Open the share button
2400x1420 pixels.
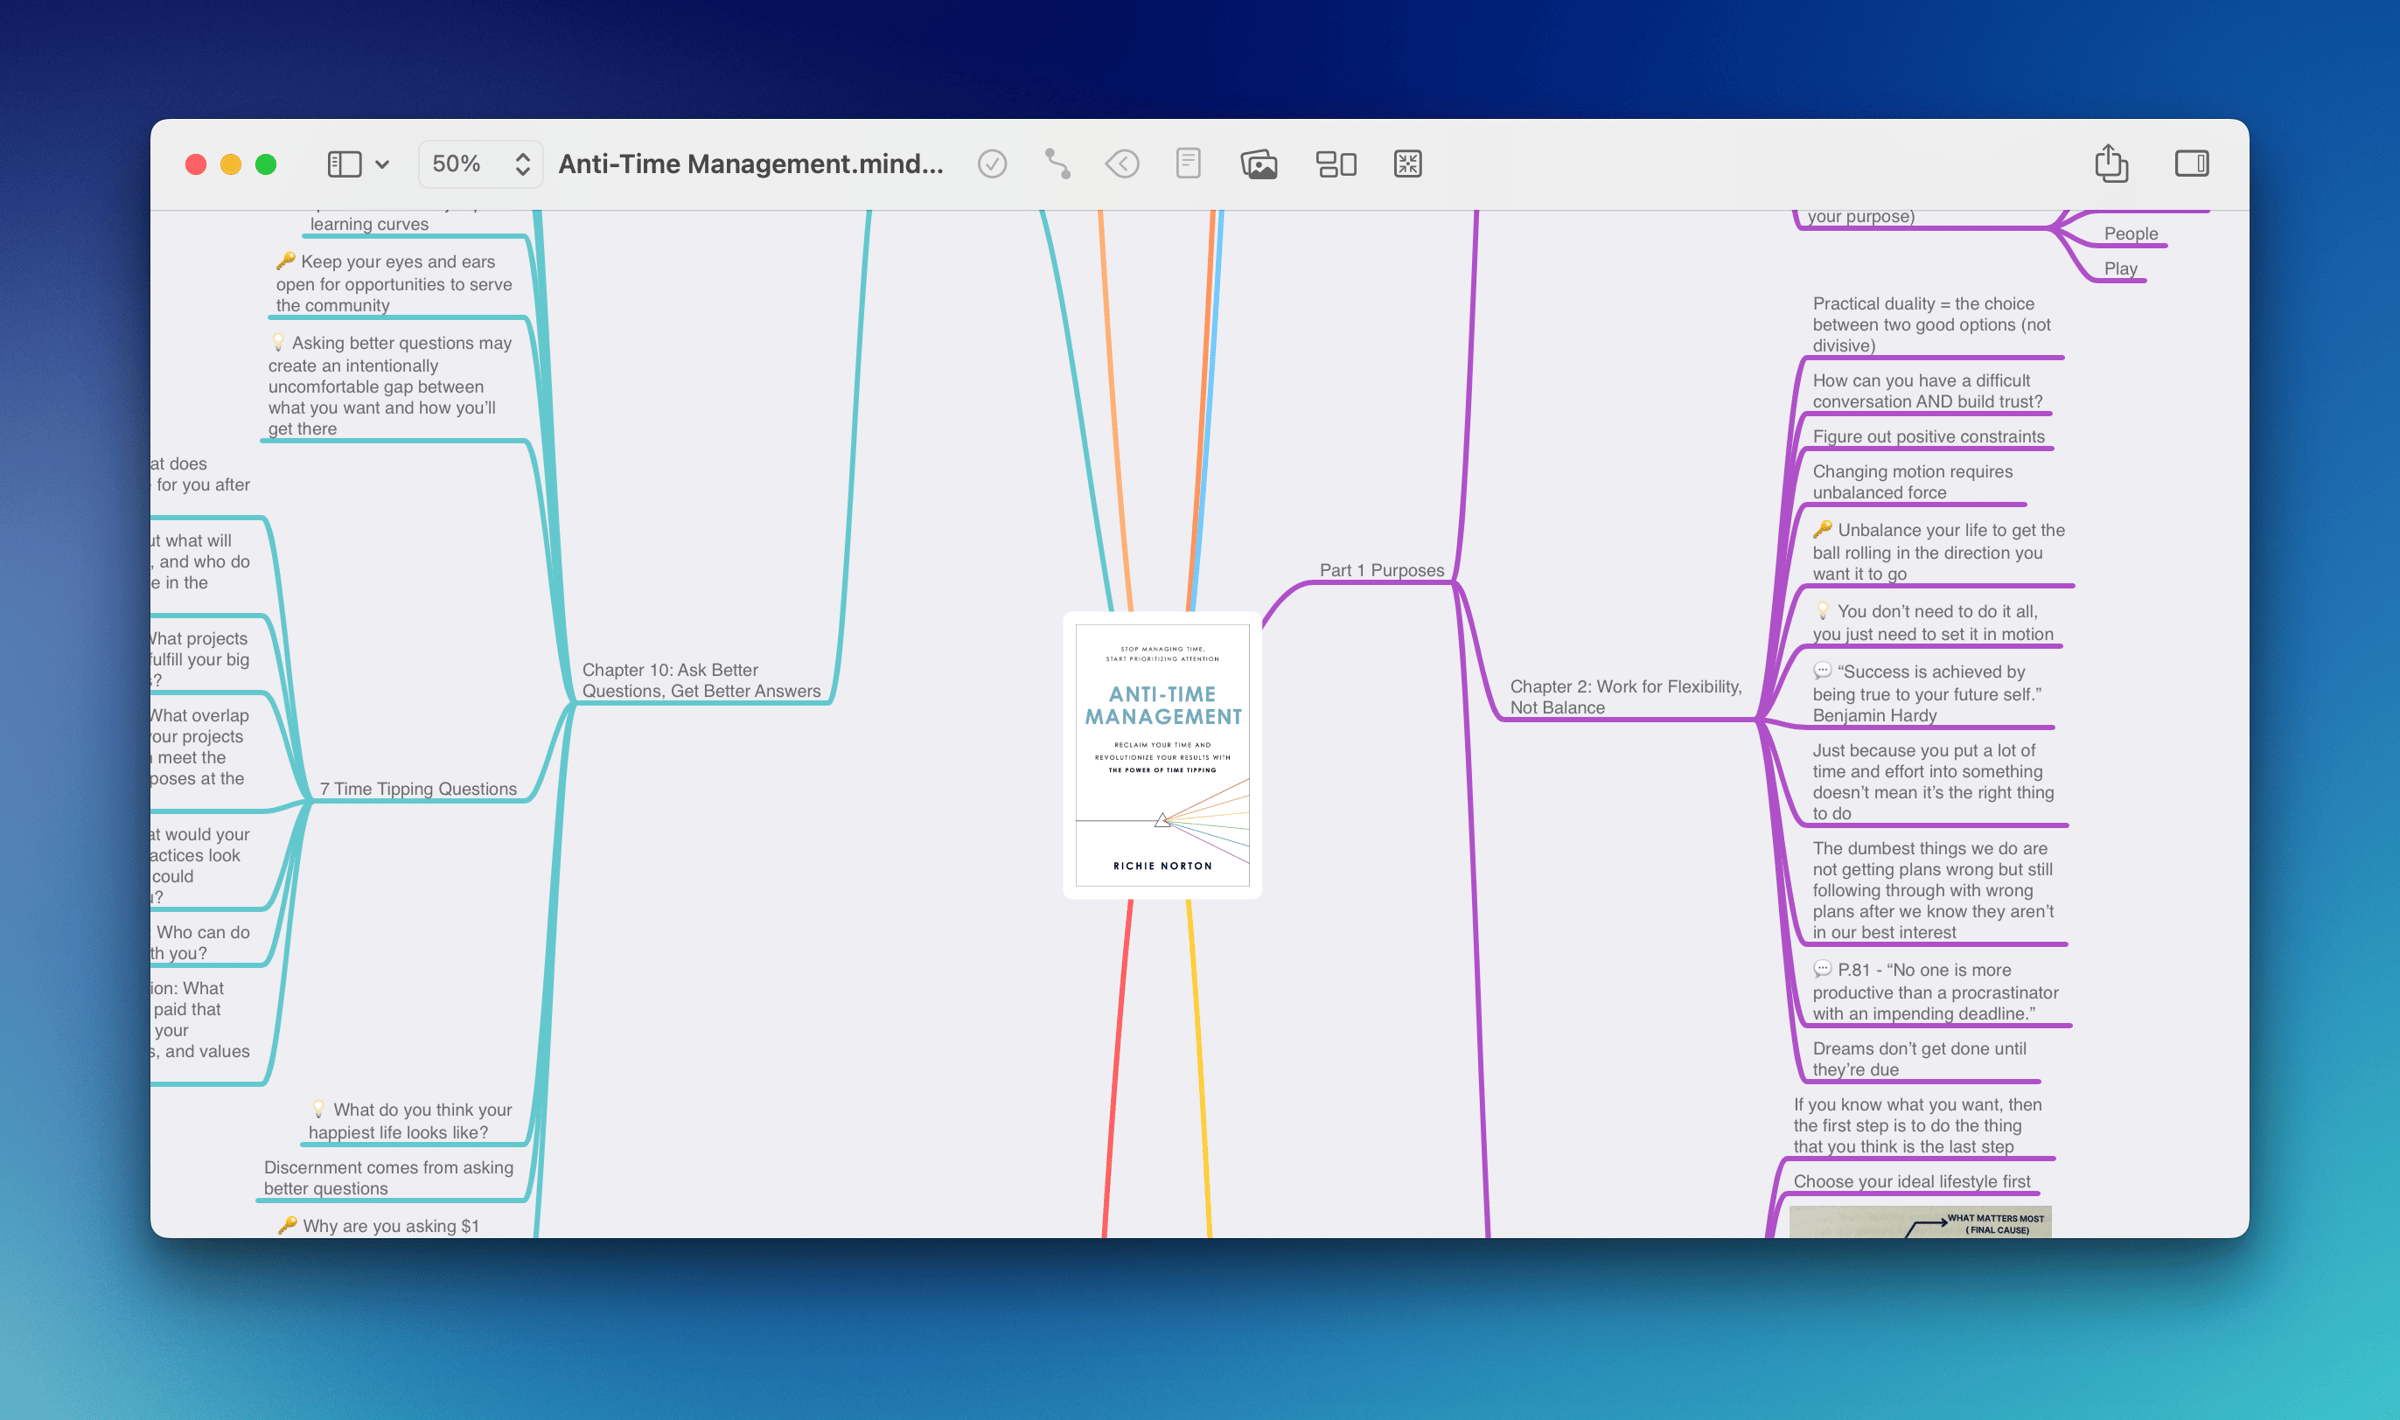[x=2111, y=163]
